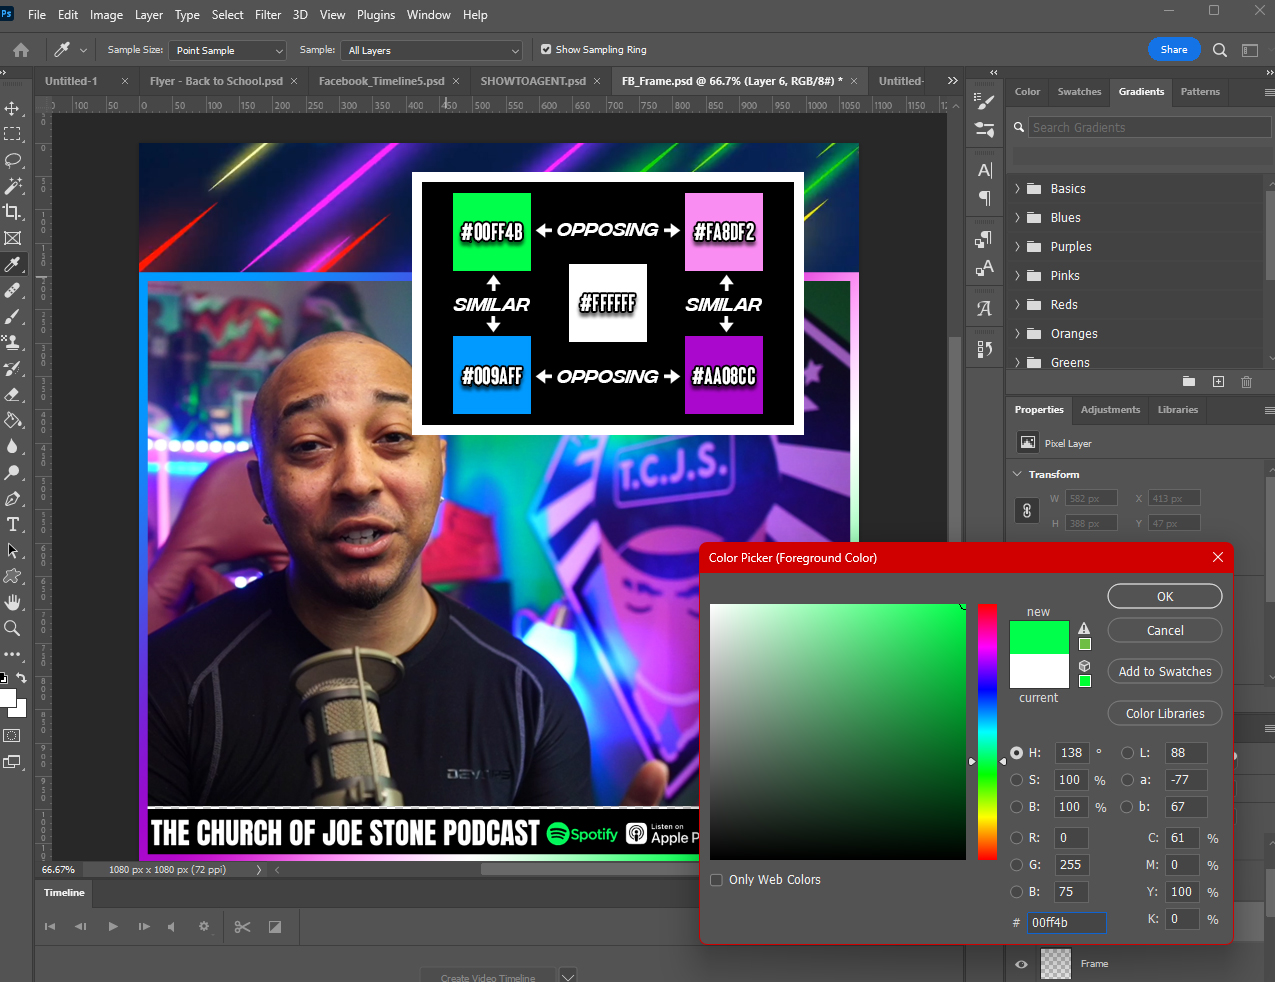Open the Filter menu

[x=268, y=15]
